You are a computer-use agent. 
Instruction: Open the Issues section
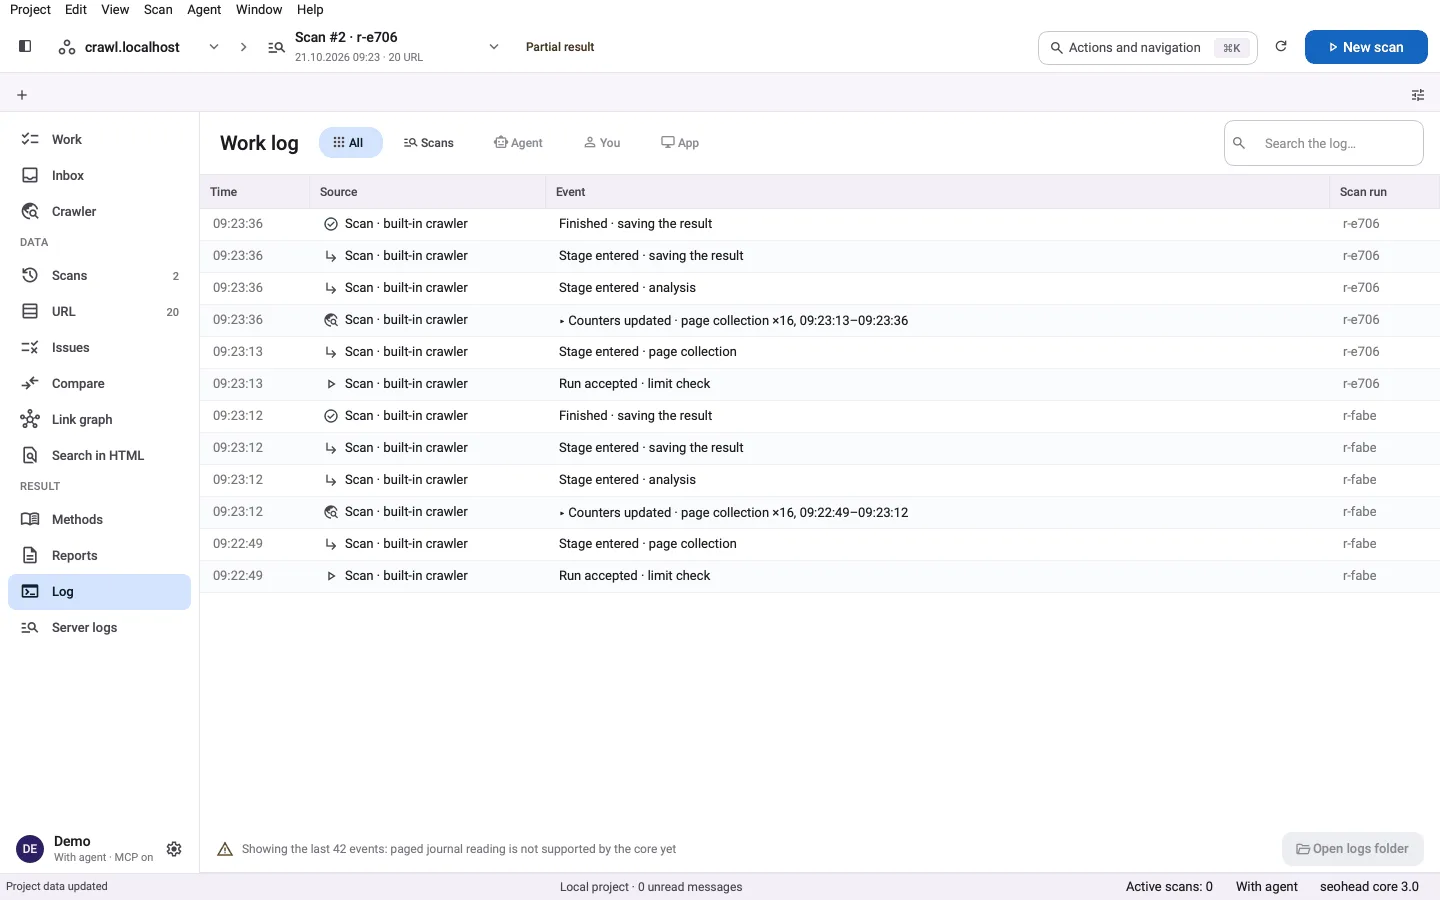(x=99, y=347)
